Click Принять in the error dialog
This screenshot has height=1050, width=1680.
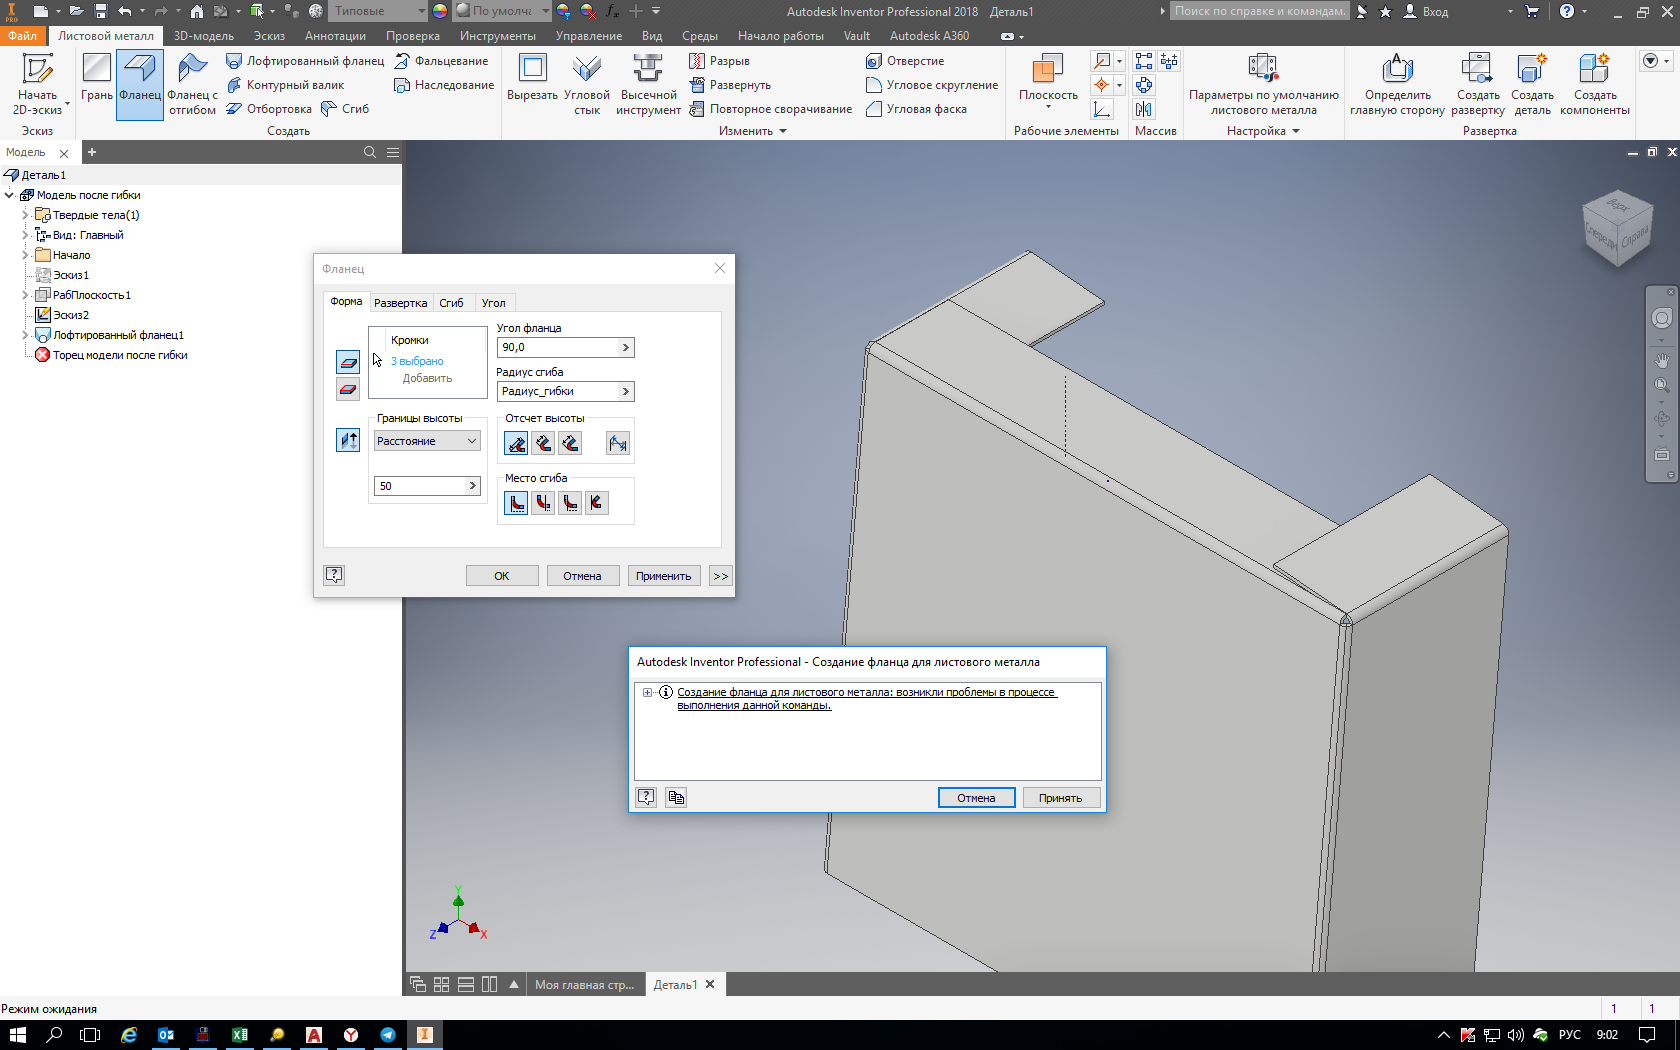tap(1061, 798)
